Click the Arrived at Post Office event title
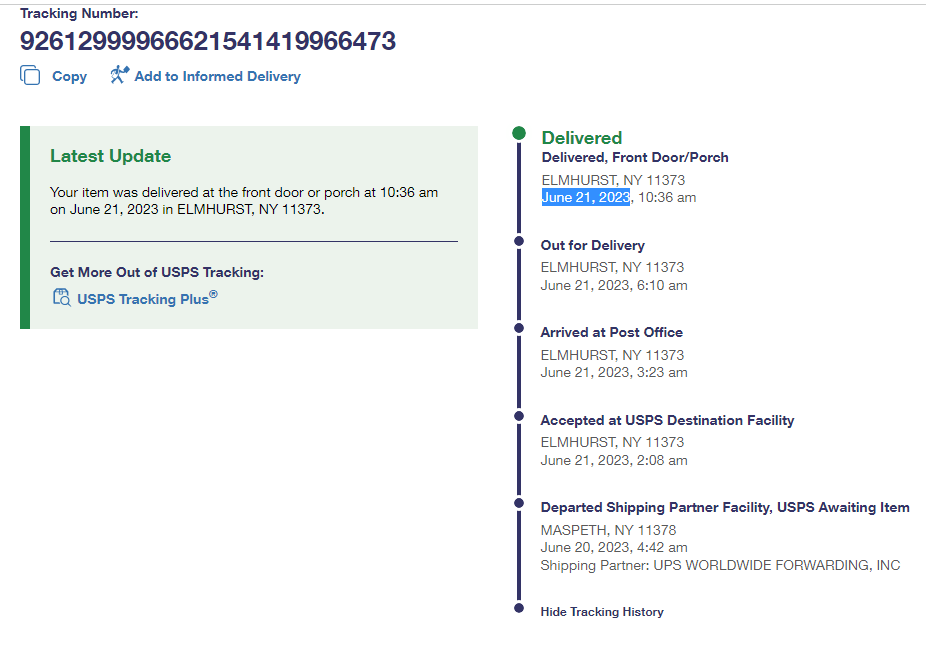The width and height of the screenshot is (926, 656). pyautogui.click(x=611, y=332)
